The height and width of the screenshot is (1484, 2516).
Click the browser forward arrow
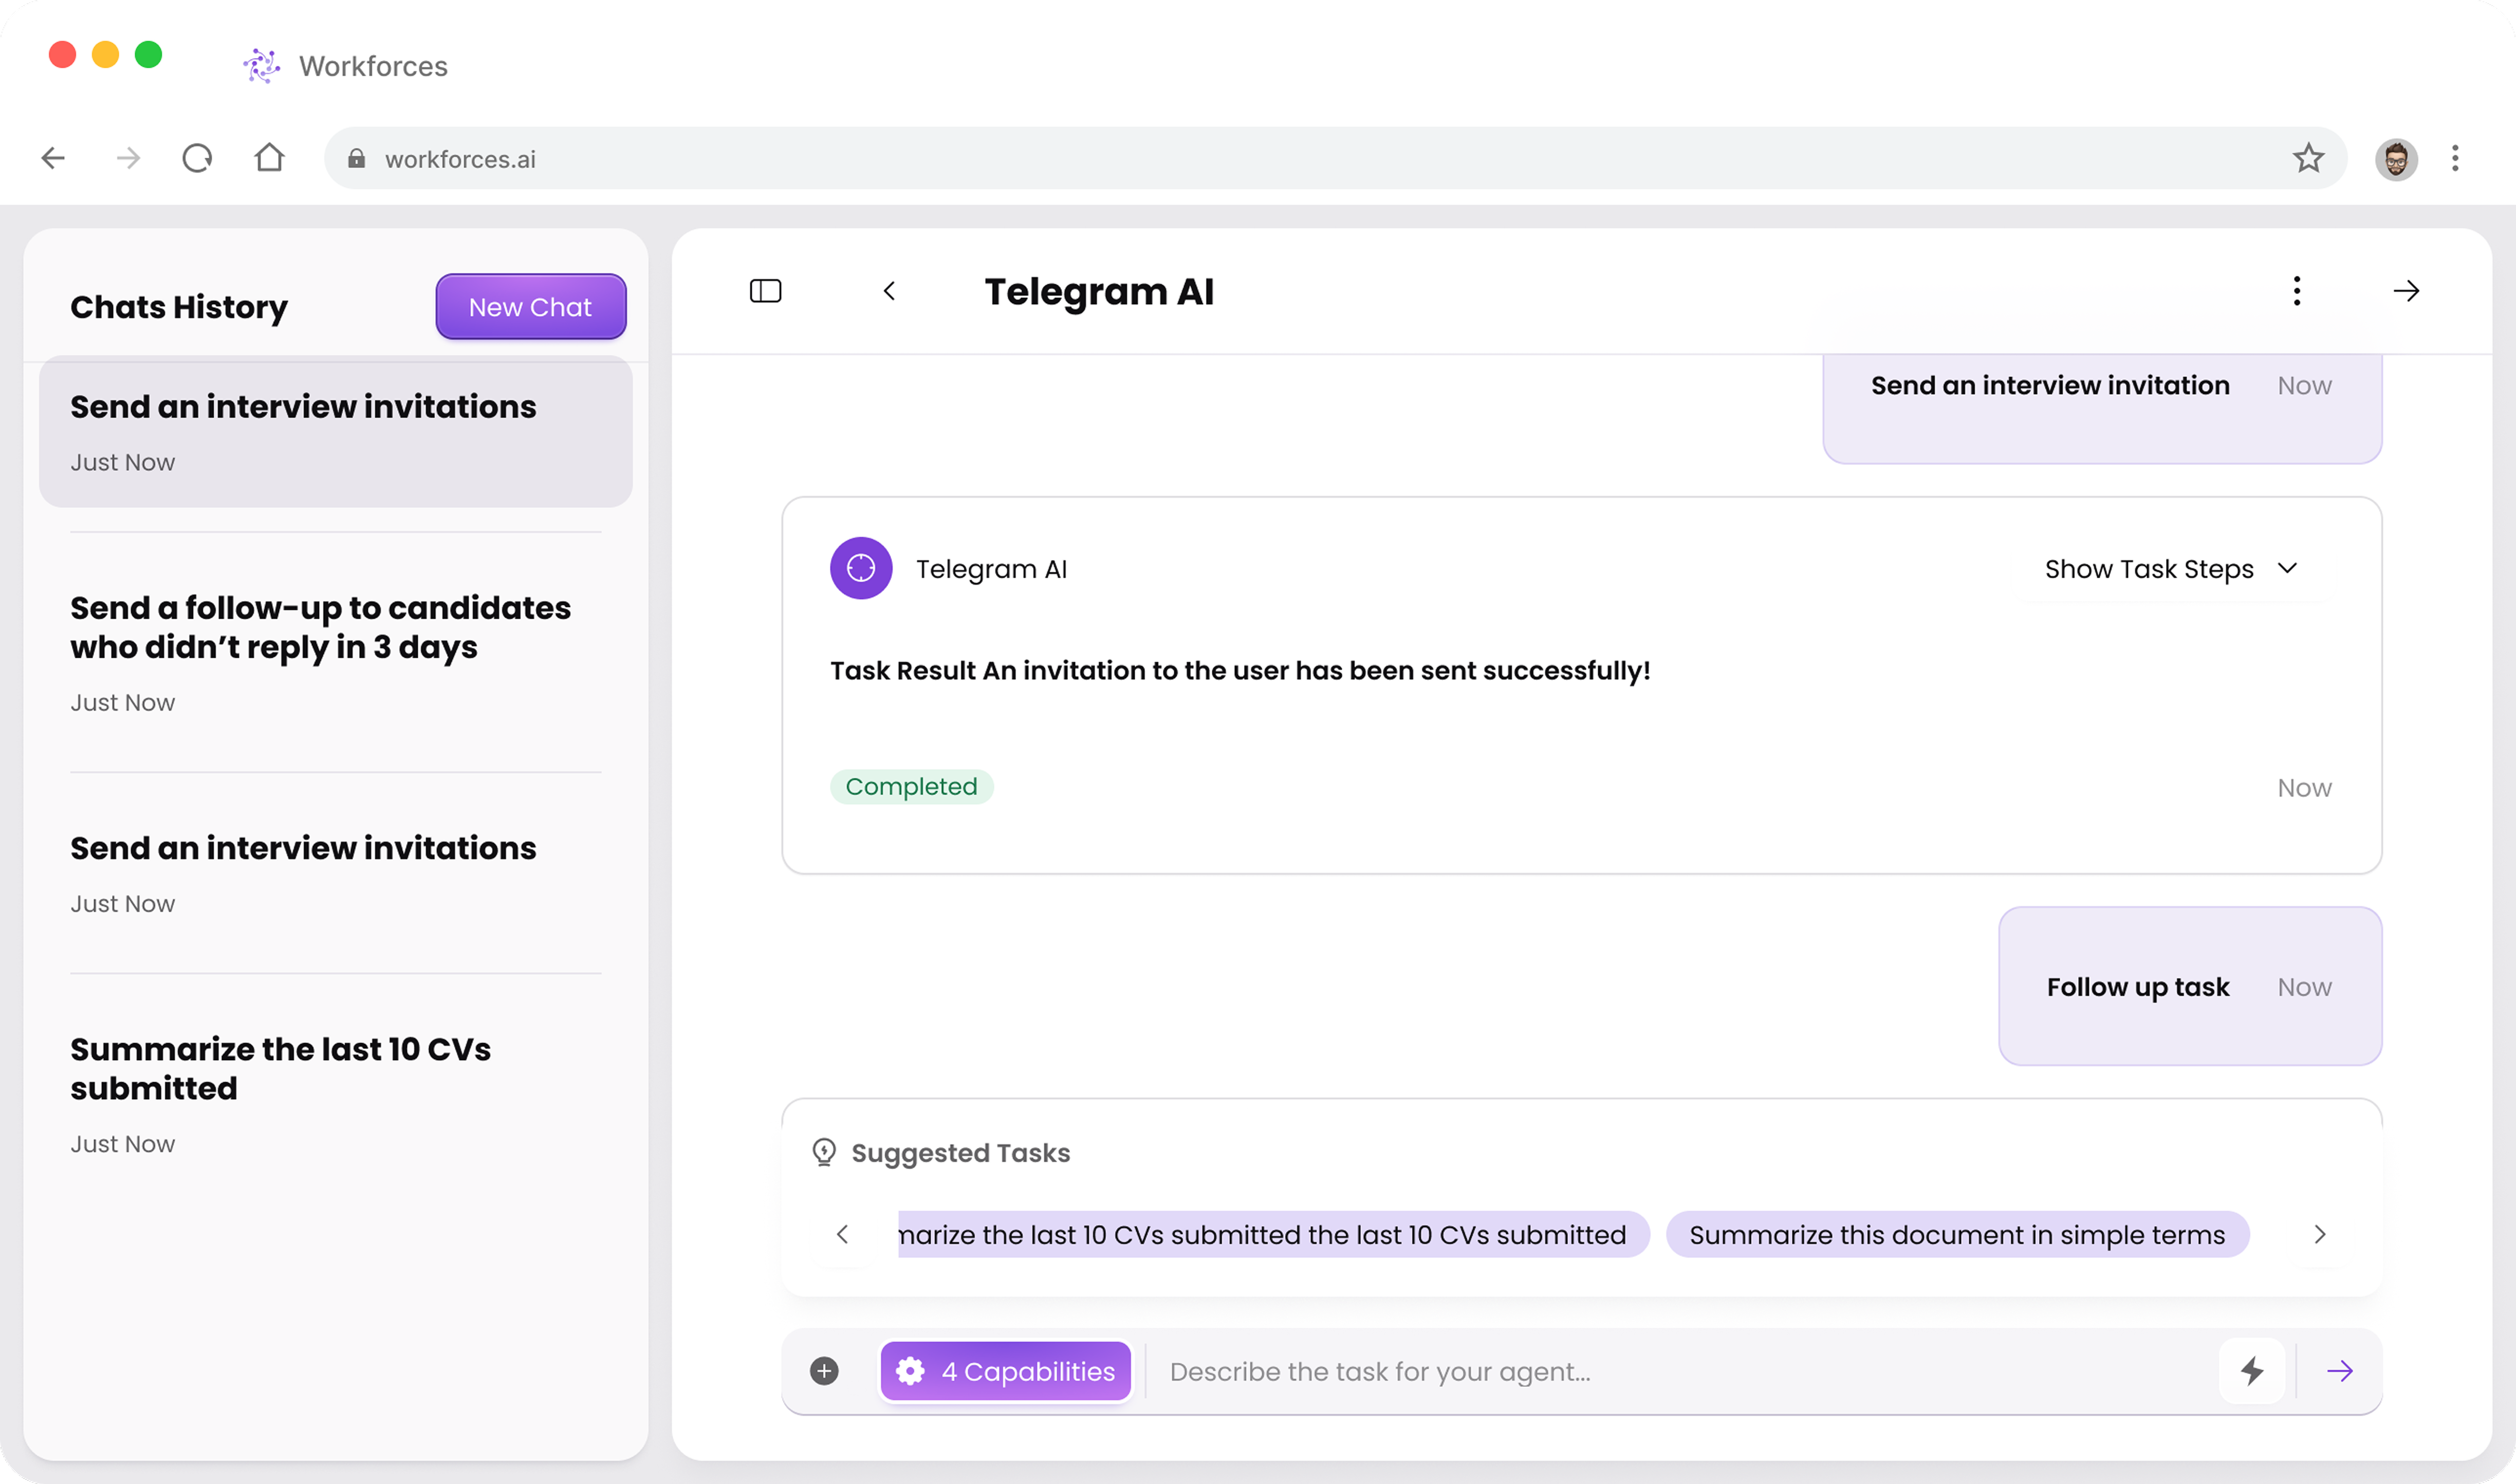[127, 158]
